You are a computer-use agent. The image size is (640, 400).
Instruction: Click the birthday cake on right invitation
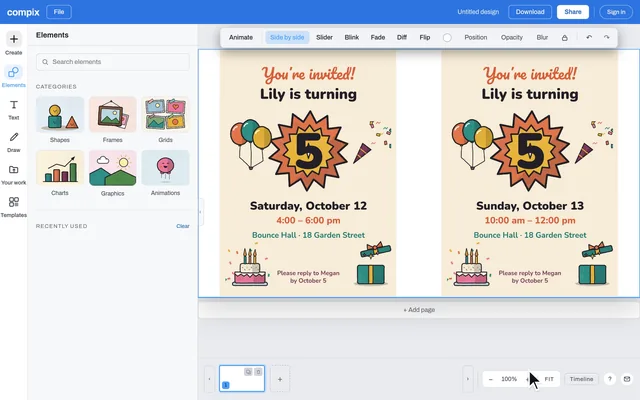[471, 267]
